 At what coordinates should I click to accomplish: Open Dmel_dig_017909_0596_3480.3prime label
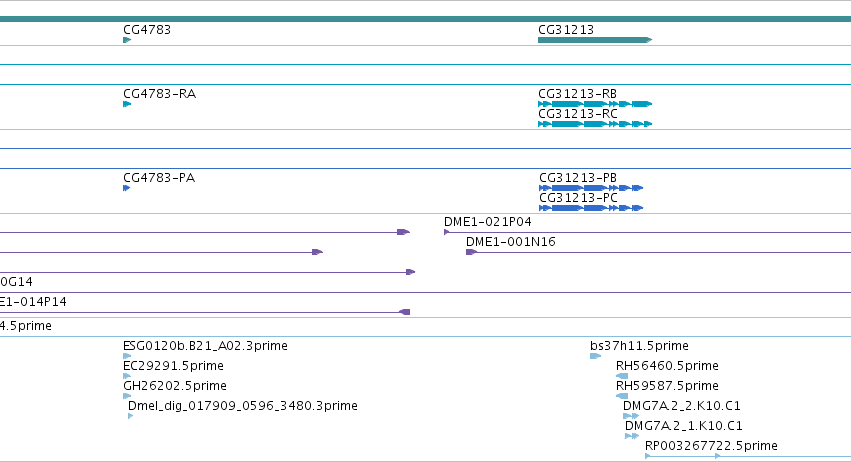pos(243,406)
